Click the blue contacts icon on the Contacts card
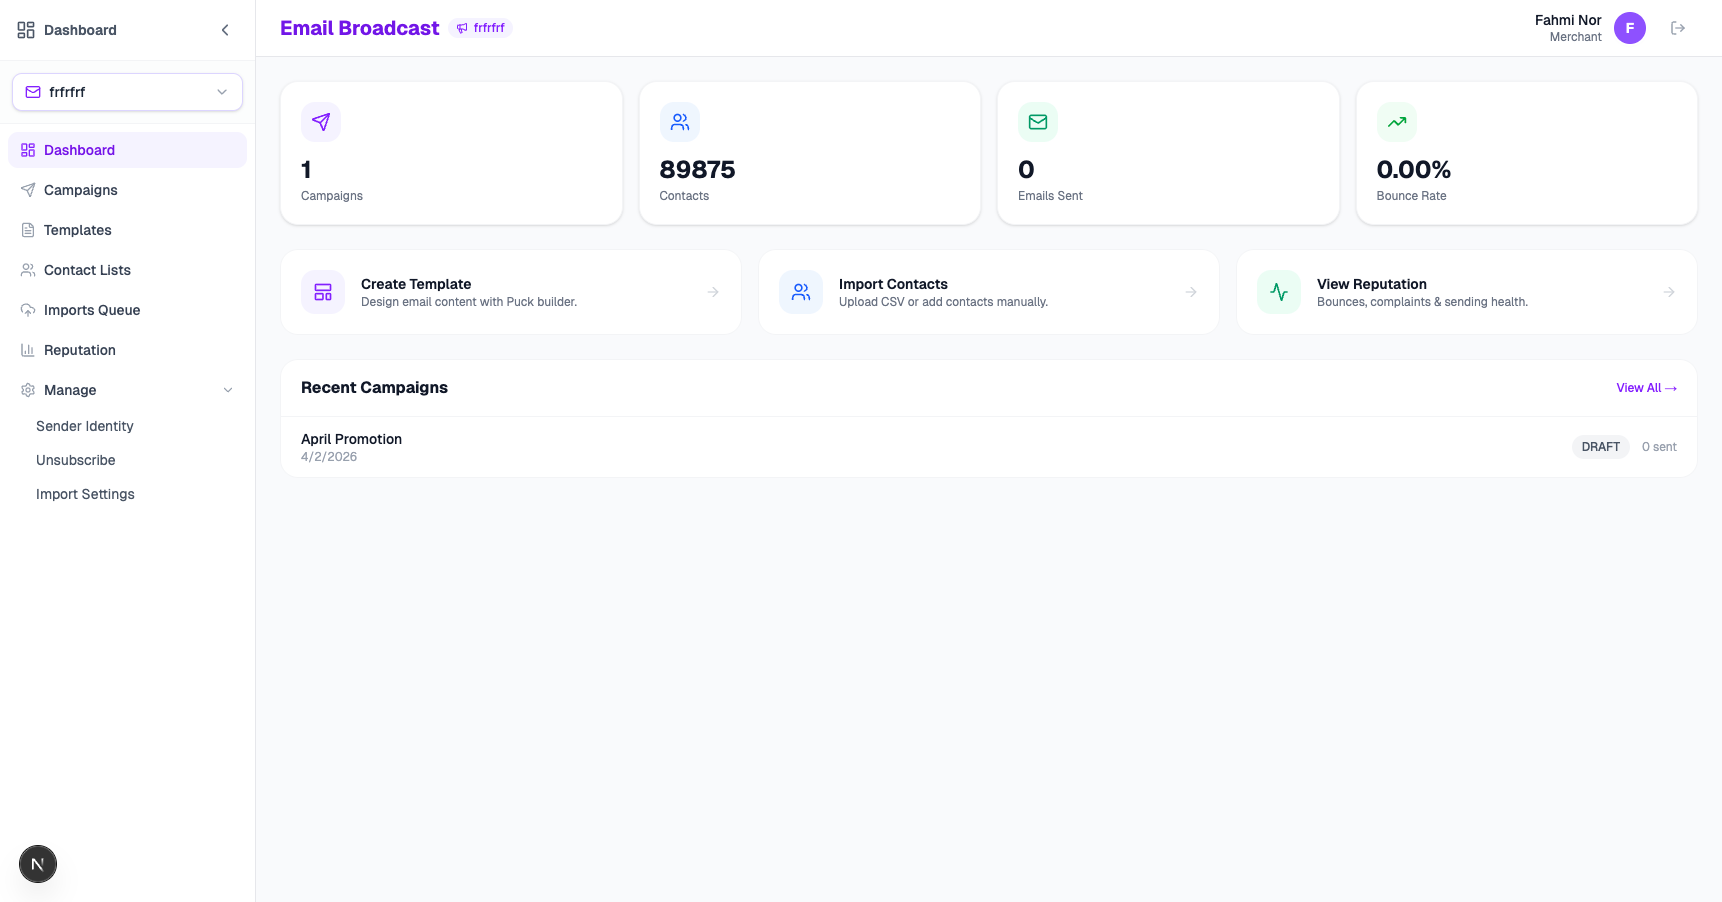Screen dimensions: 1722x902 [680, 121]
